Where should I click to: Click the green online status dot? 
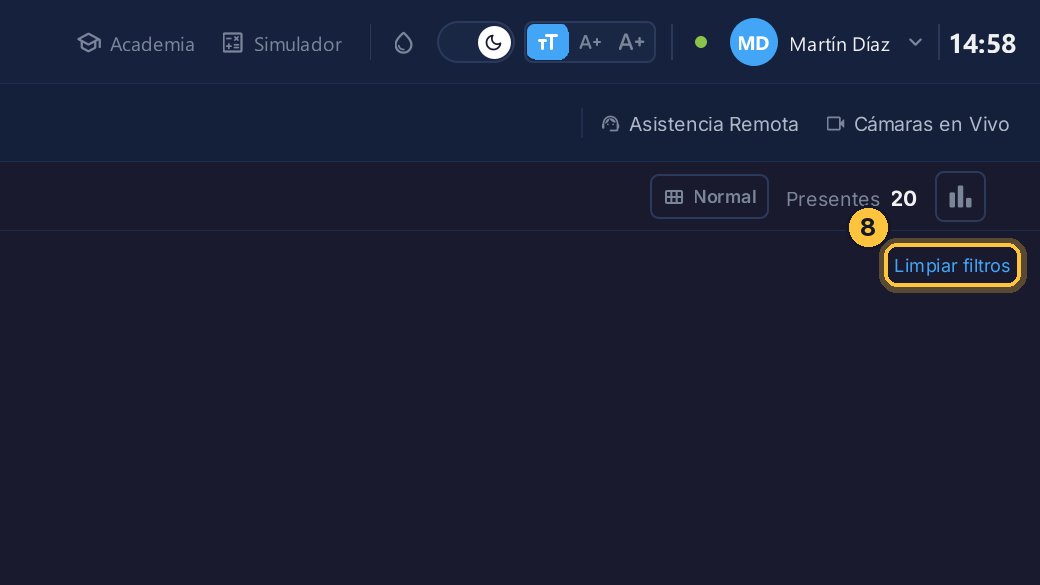tap(700, 42)
